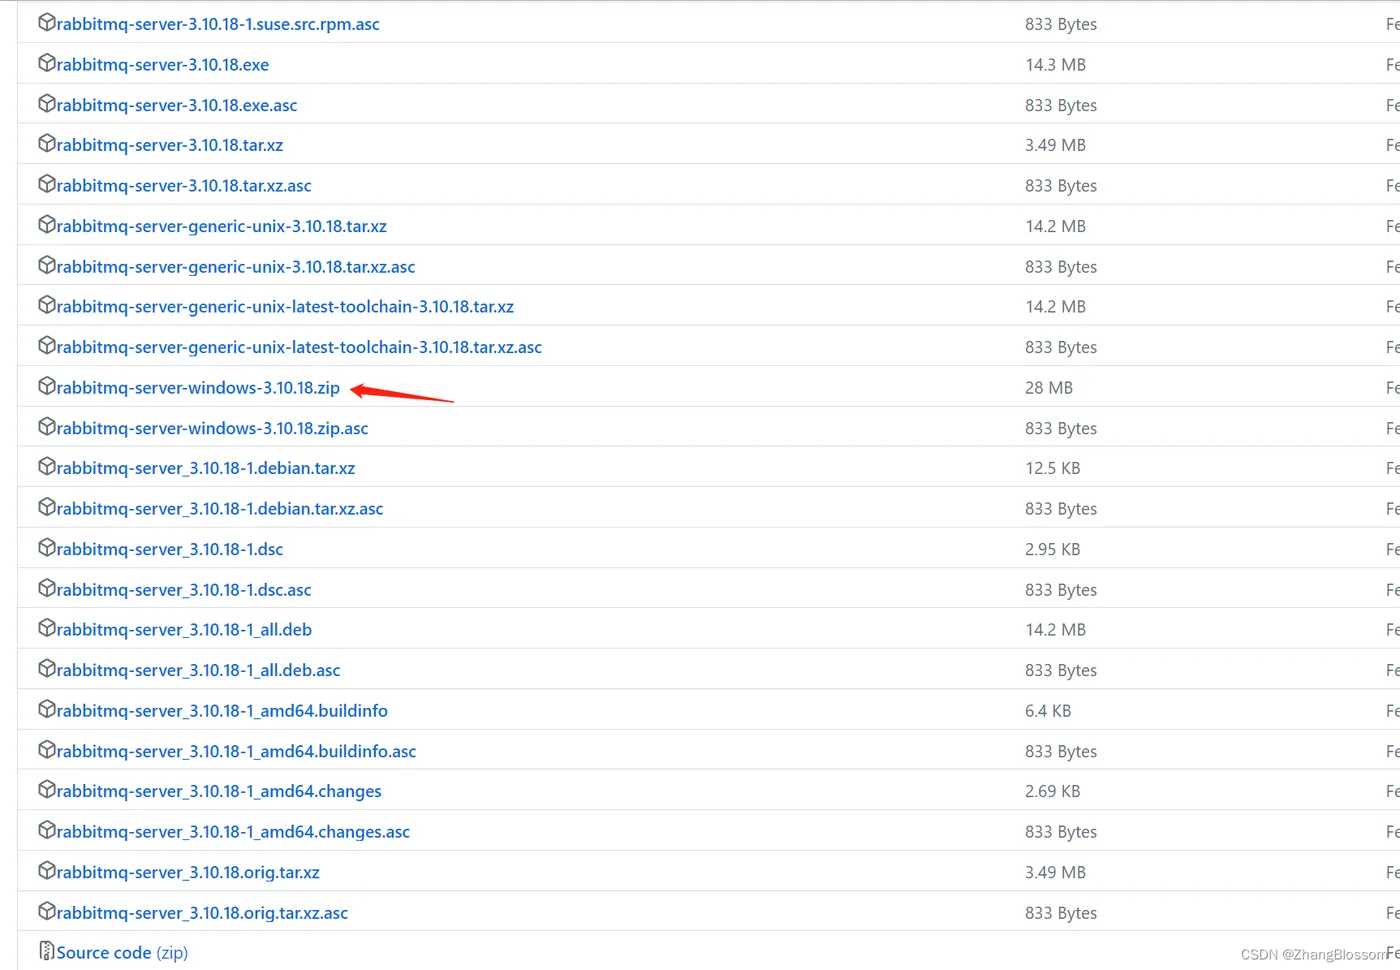Open rabbitmq-server-windows-3.10.18.zip.asc link

212,428
